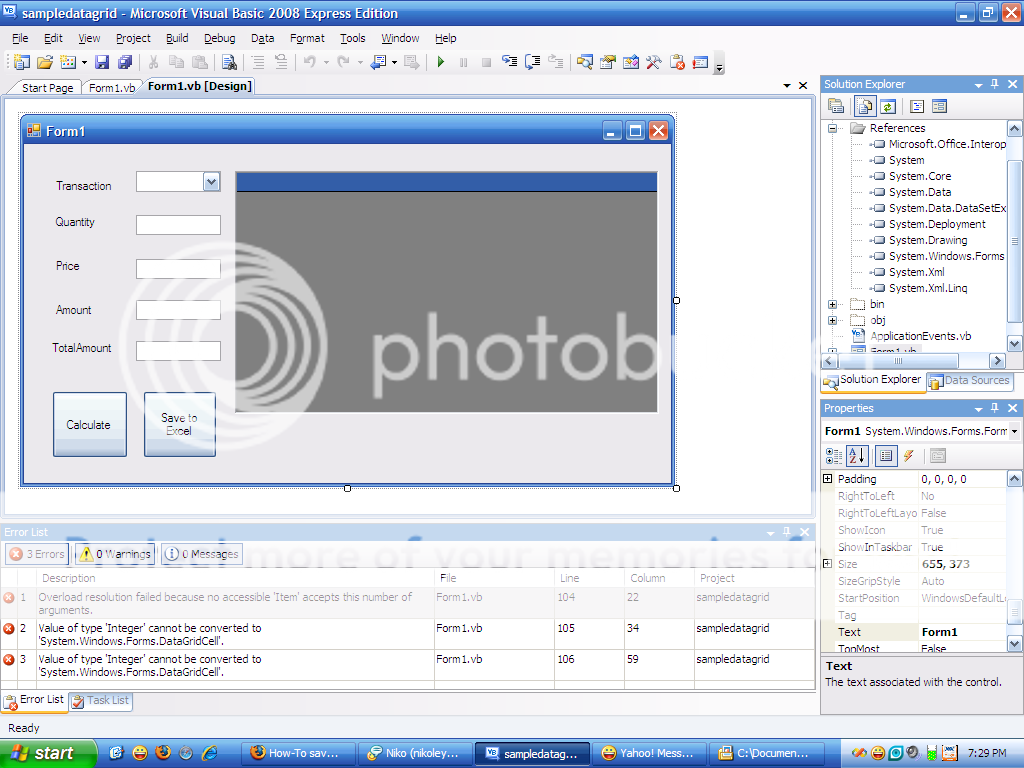The width and height of the screenshot is (1024, 768).
Task: Open the File menu
Action: coord(20,38)
